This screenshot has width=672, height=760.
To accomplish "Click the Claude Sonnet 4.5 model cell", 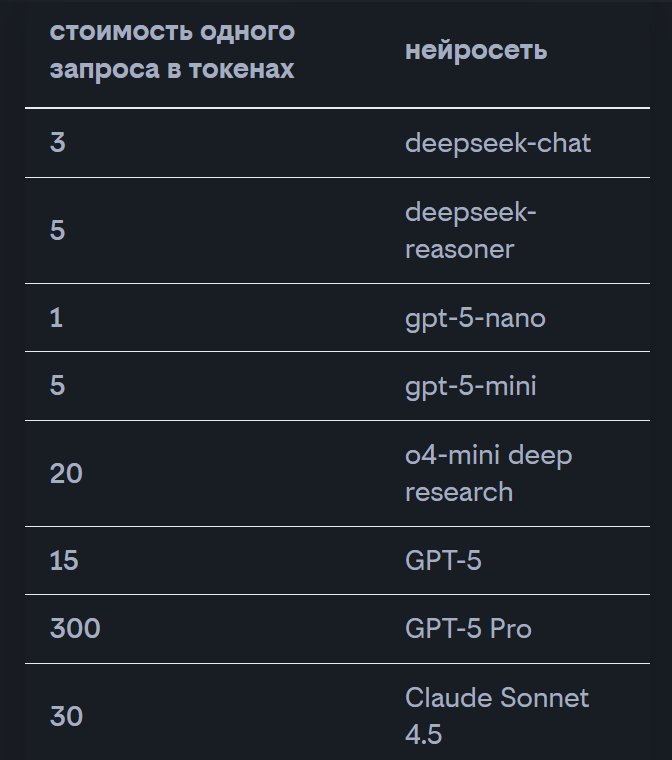I will pyautogui.click(x=497, y=716).
